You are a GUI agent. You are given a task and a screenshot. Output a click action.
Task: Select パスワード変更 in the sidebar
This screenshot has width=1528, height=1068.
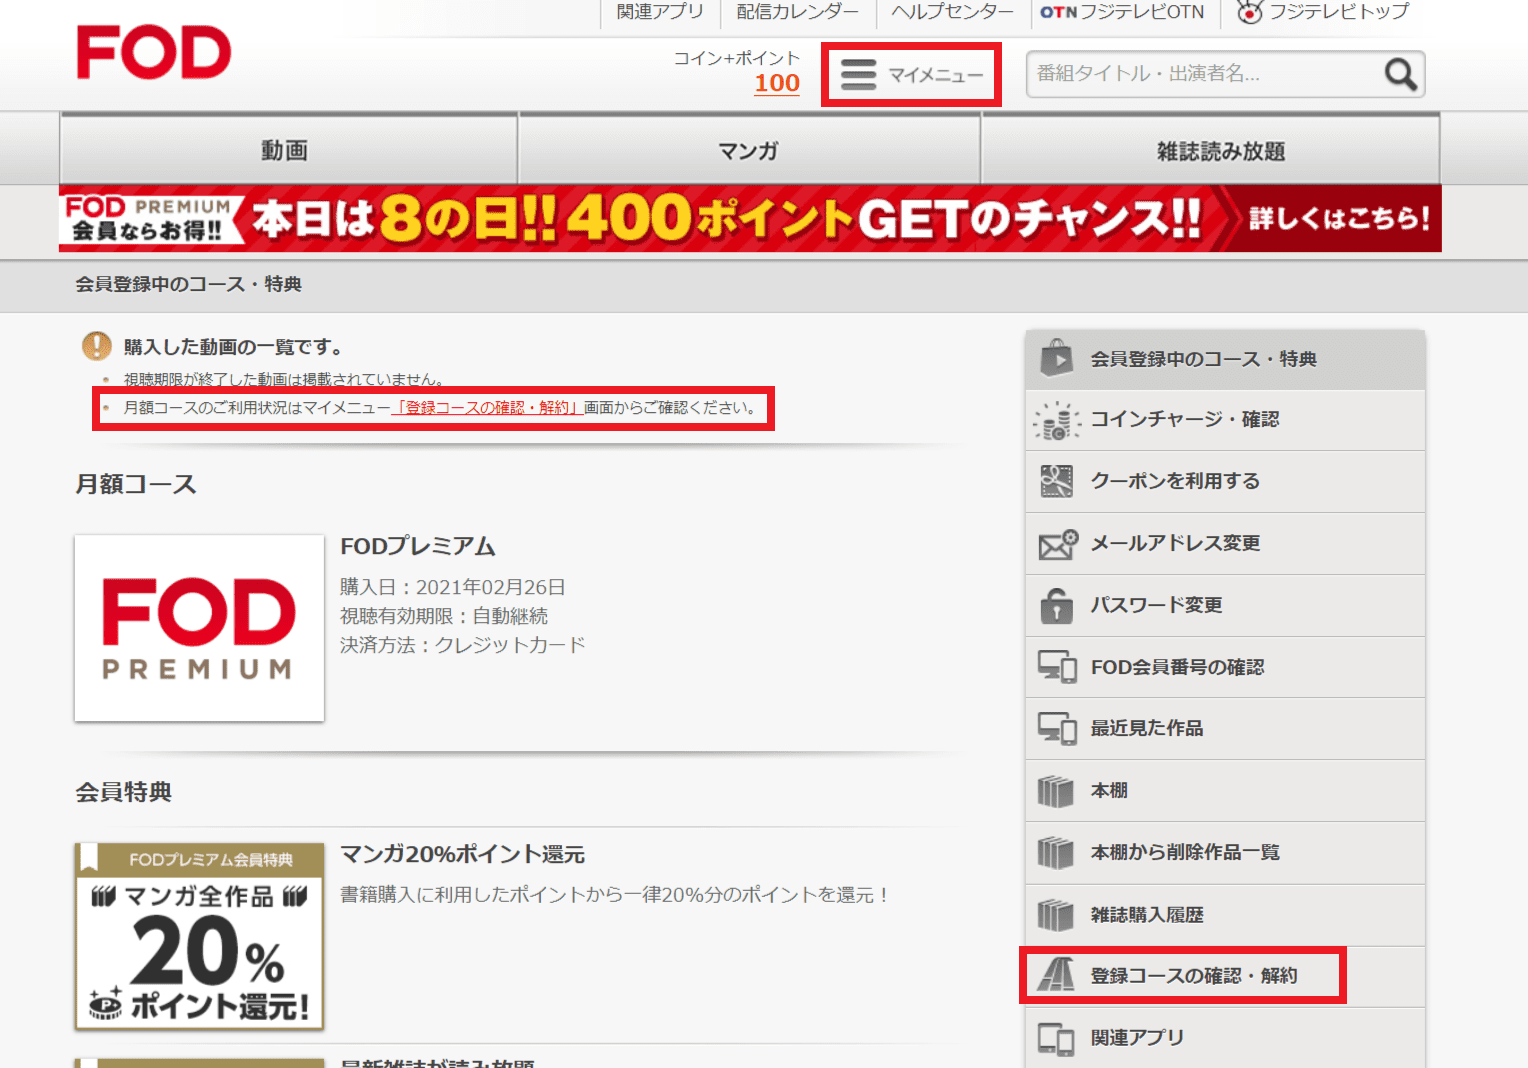point(1225,606)
